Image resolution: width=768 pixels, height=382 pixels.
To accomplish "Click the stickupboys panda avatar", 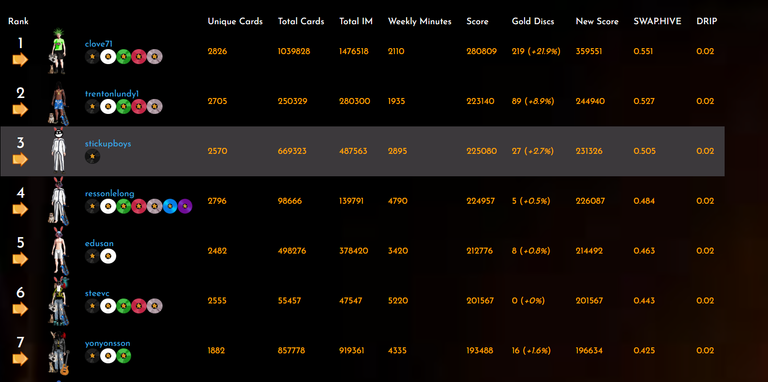I will coord(59,150).
